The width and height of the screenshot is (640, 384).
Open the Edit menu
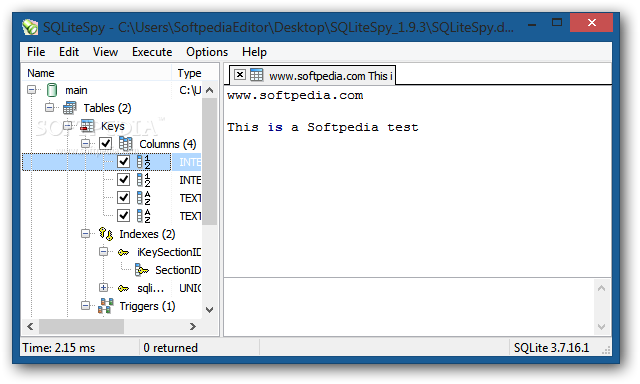coord(69,52)
